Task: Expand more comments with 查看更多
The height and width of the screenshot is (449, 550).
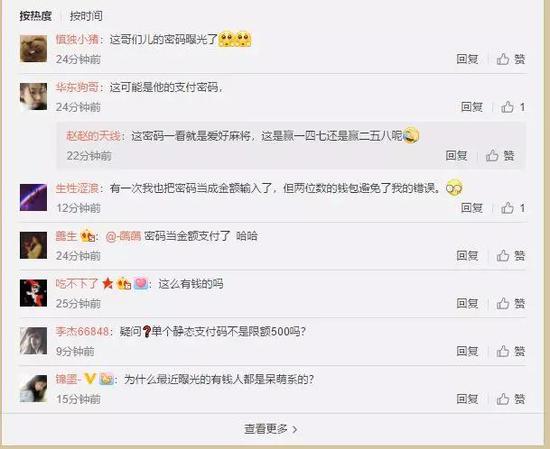Action: point(271,429)
